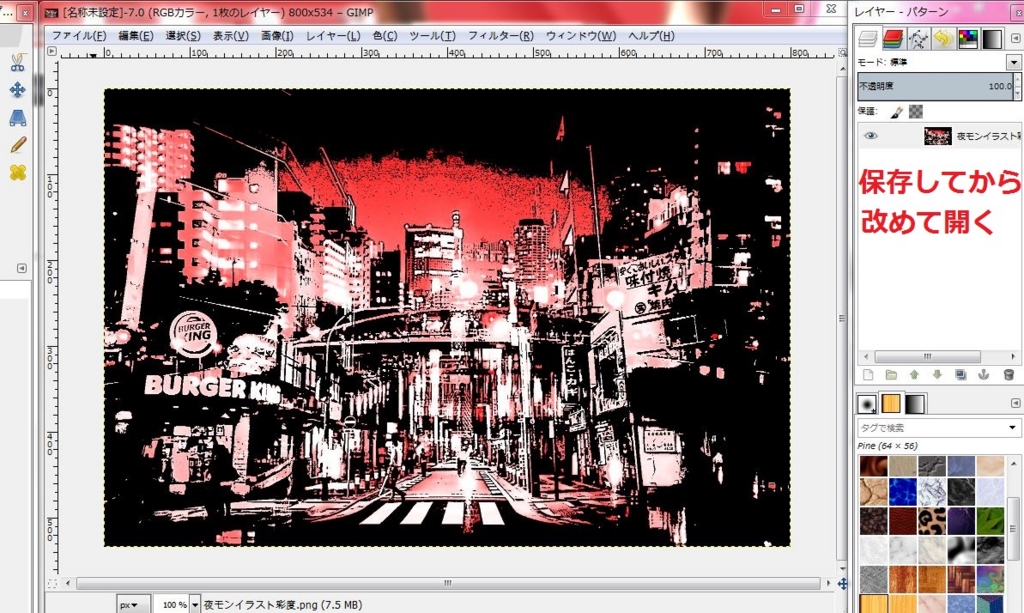1024x613 pixels.
Task: Decrease opacity with the down stepper arrow
Action: (1017, 93)
